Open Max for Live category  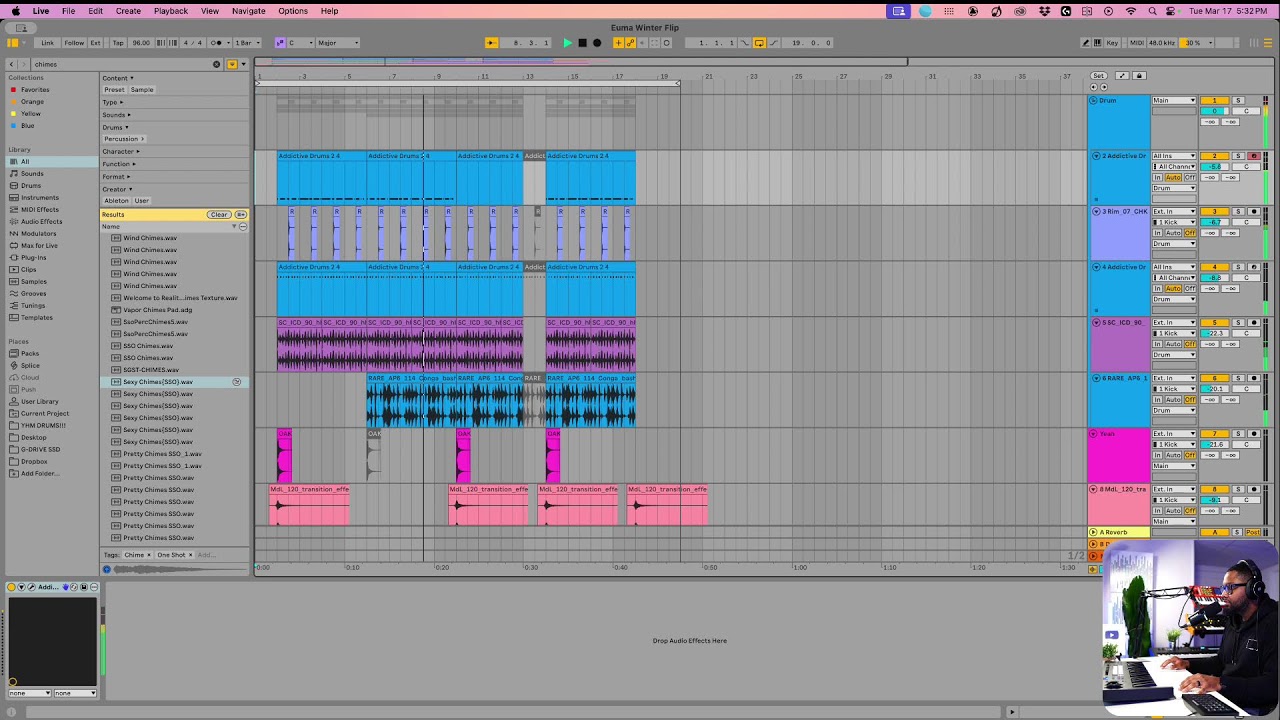click(x=39, y=246)
